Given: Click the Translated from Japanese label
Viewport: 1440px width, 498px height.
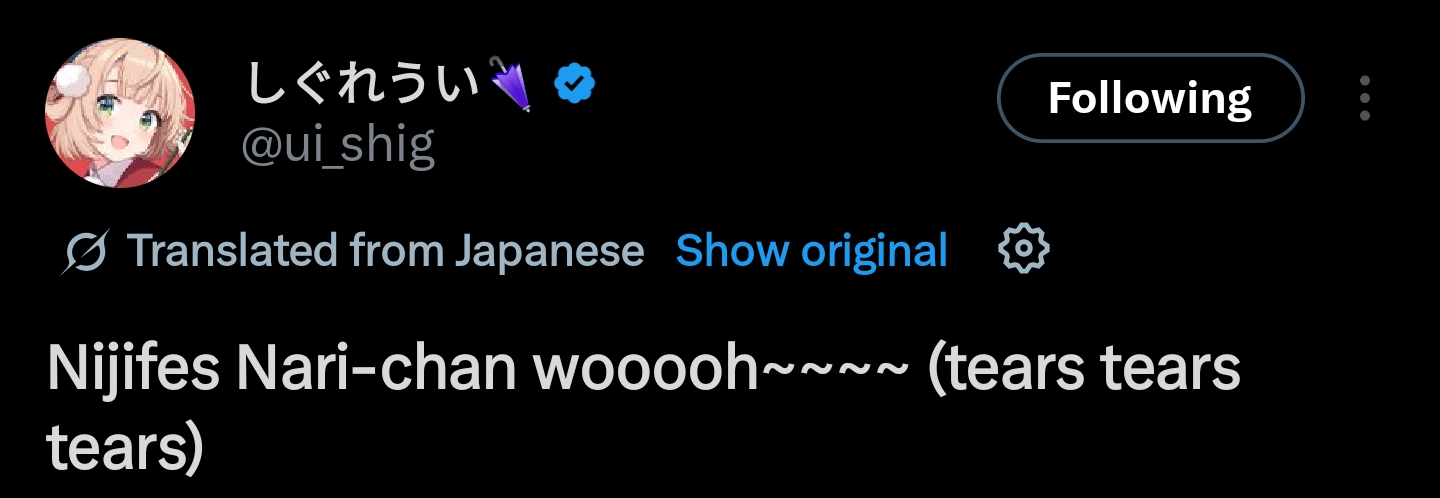Looking at the screenshot, I should coord(385,251).
